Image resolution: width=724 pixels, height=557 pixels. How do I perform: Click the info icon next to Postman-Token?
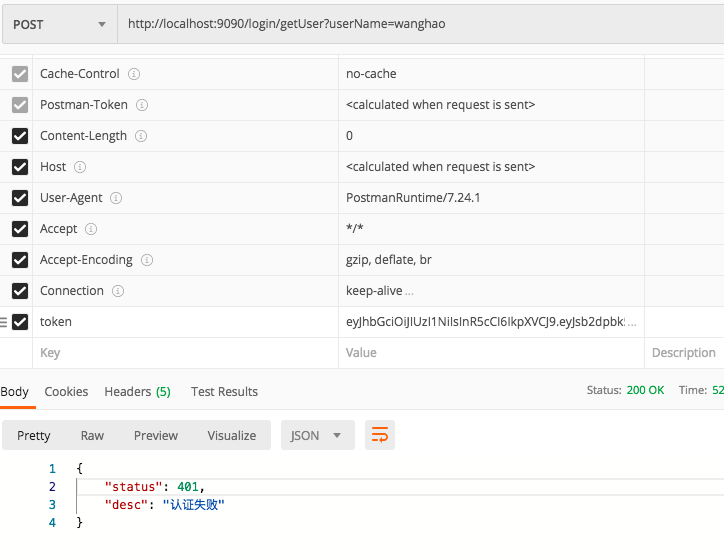(x=142, y=105)
